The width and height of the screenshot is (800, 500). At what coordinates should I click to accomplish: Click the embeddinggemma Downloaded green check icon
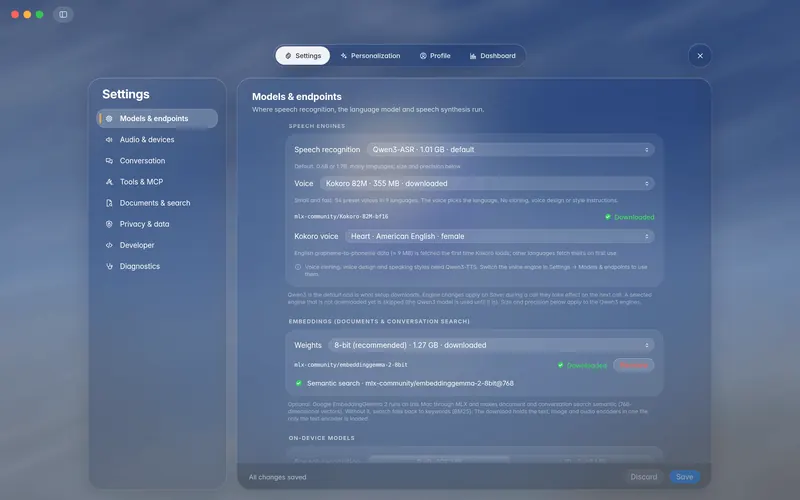click(x=560, y=365)
